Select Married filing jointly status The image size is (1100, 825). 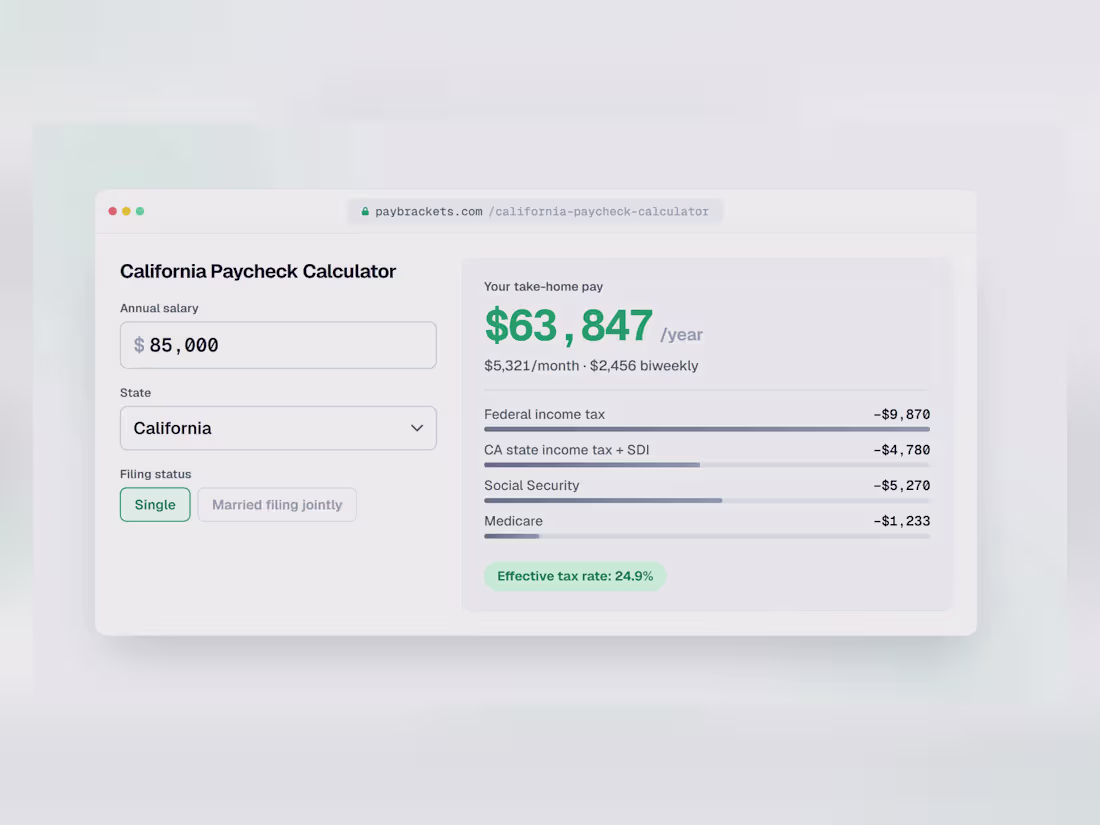tap(277, 504)
